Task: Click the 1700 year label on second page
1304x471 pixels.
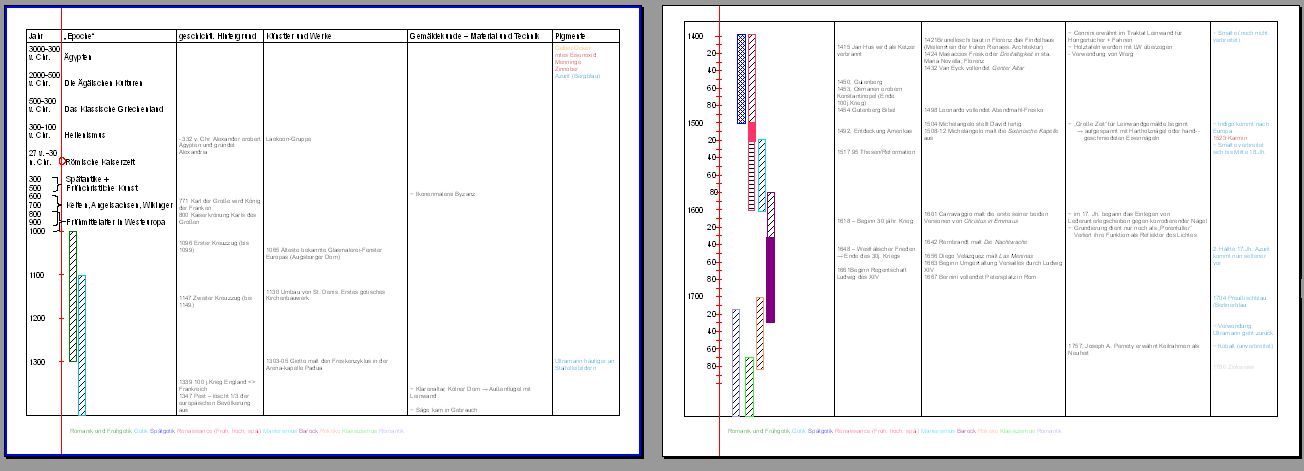Action: coord(696,297)
